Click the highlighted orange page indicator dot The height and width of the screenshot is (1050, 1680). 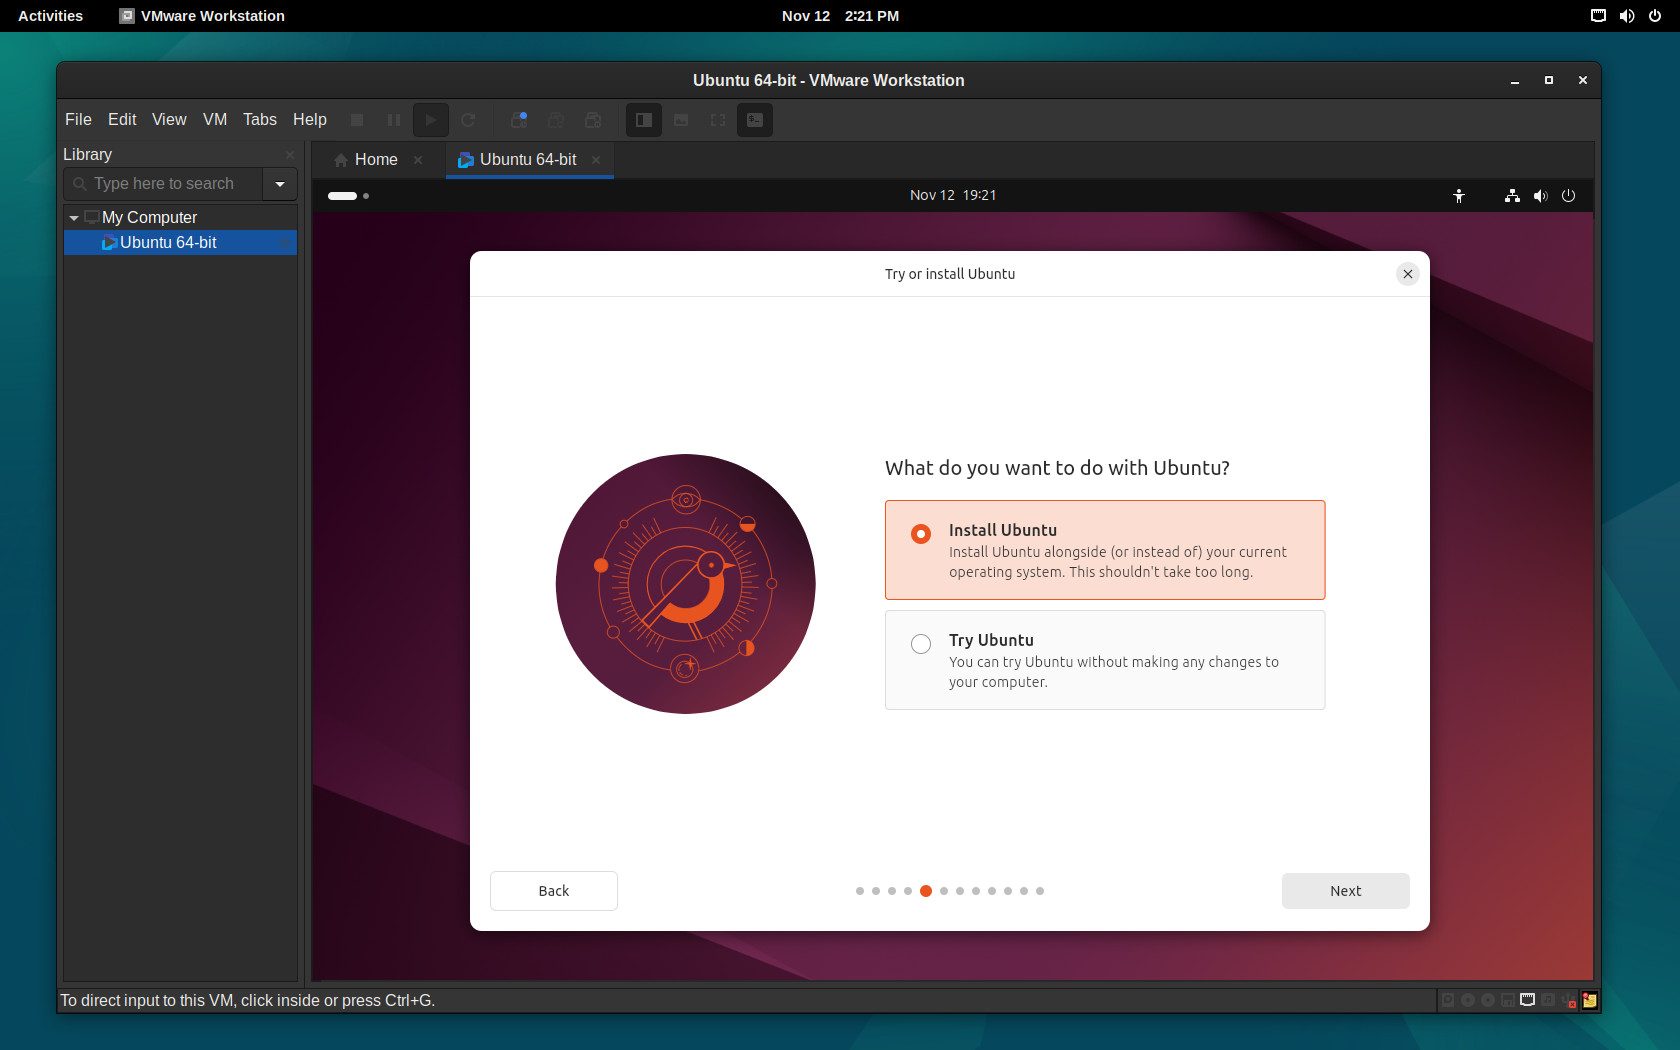[x=926, y=891]
